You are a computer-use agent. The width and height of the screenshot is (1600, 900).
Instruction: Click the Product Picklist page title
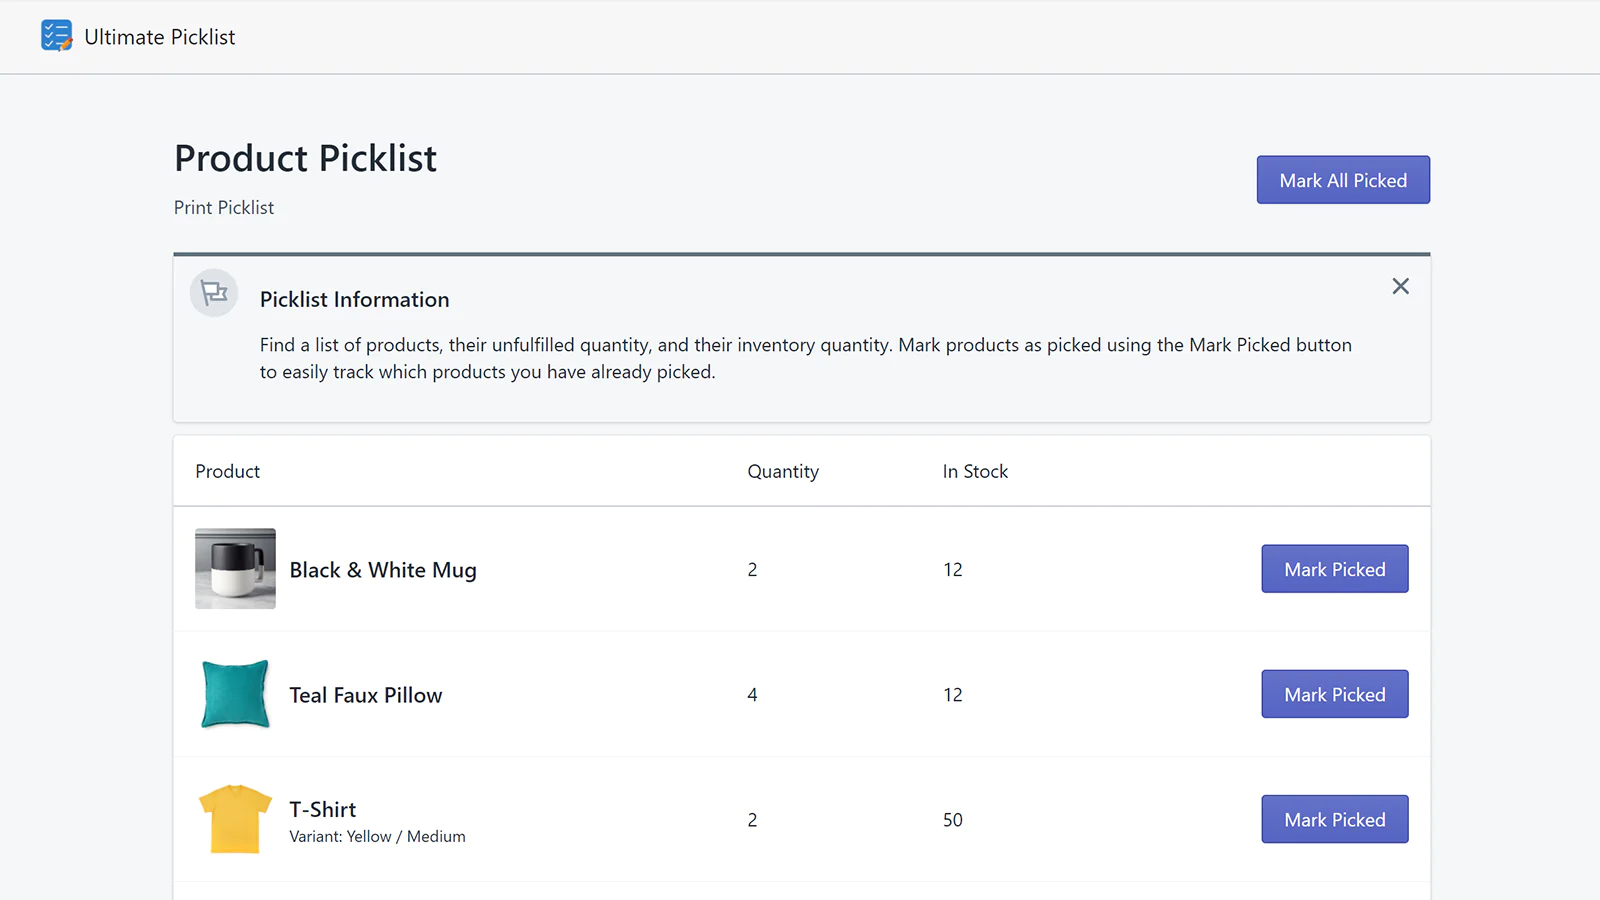[305, 158]
